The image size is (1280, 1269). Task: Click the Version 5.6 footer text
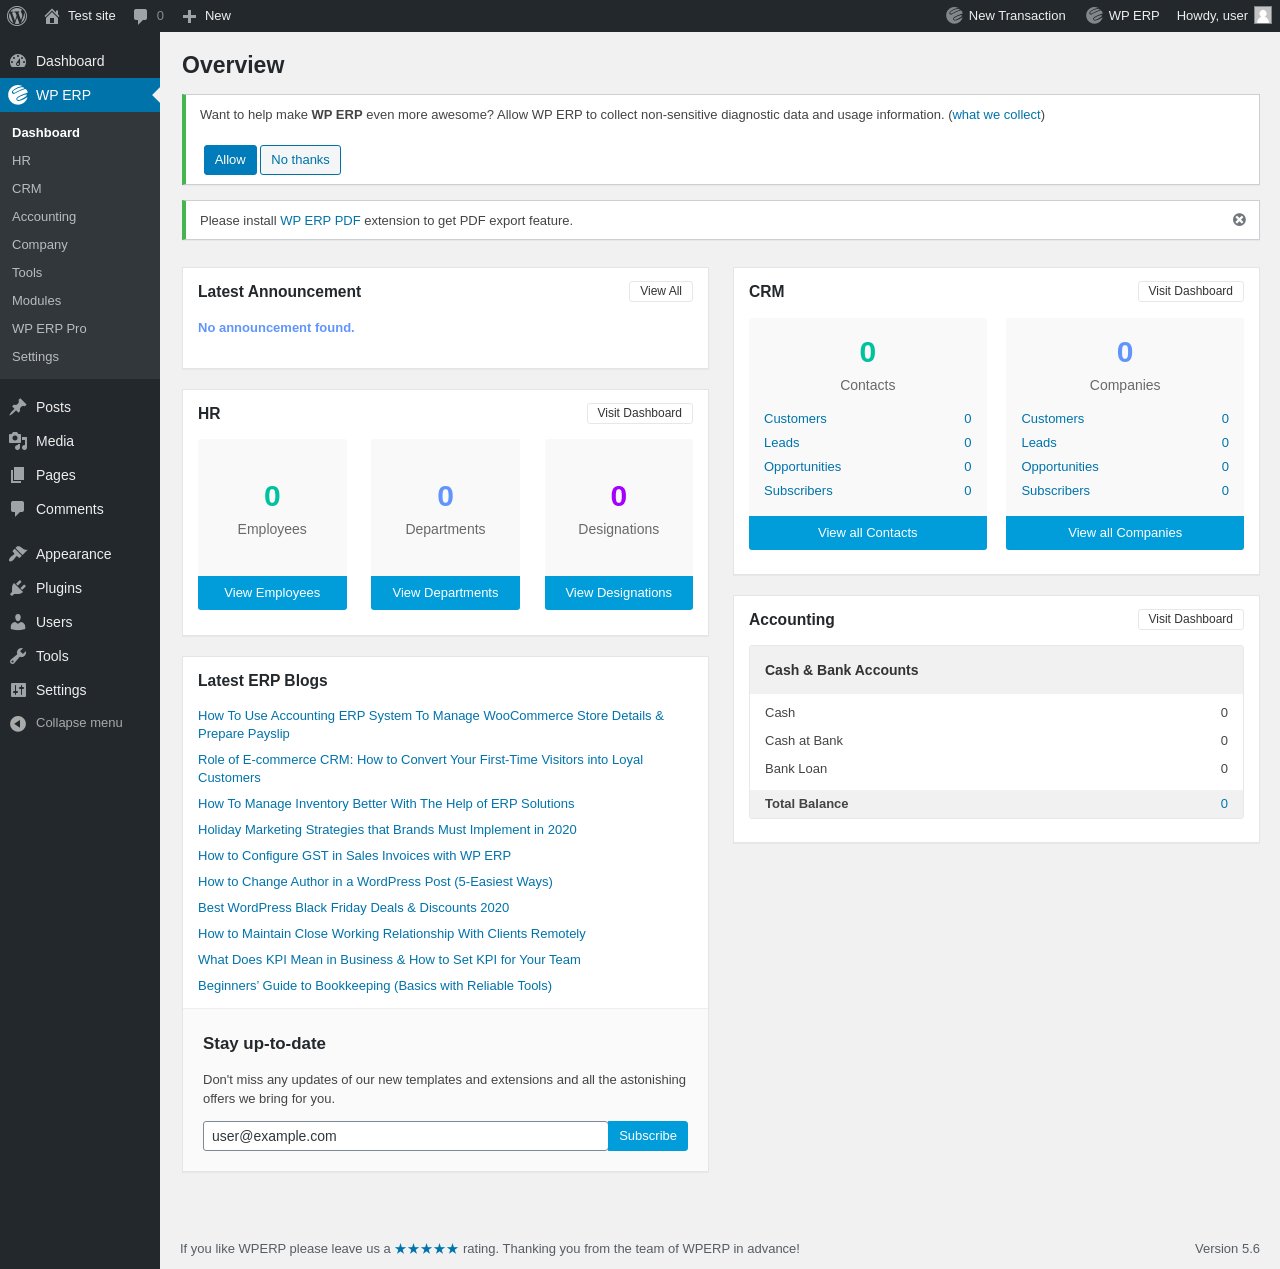tap(1227, 1249)
